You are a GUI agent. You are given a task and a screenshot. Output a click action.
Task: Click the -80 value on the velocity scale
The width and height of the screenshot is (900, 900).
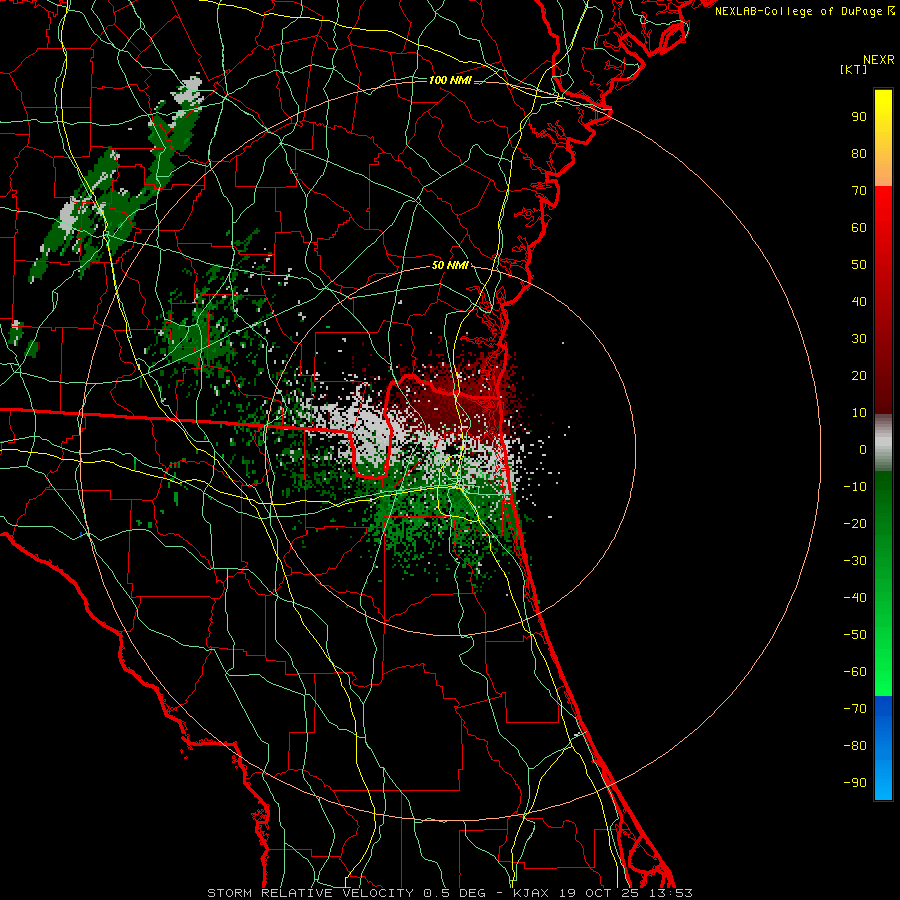point(855,746)
